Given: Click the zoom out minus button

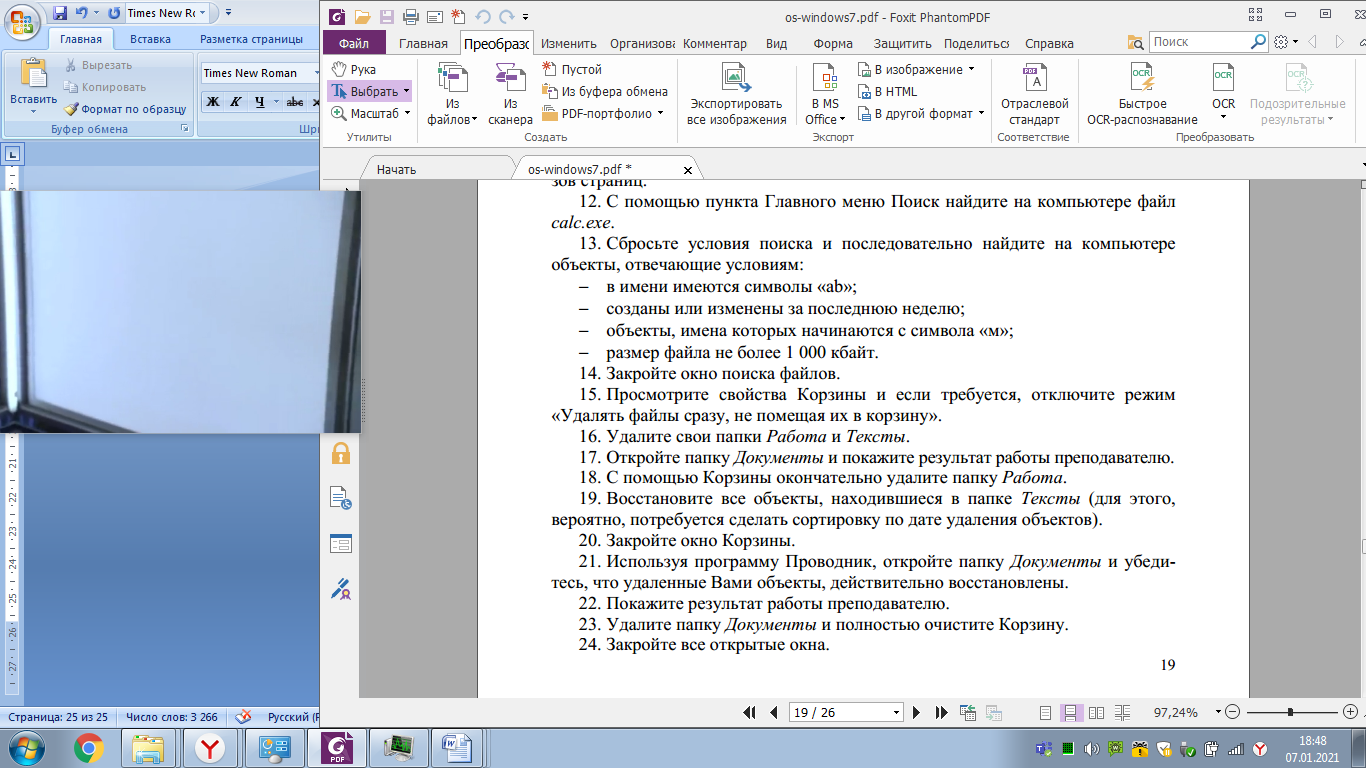Looking at the screenshot, I should tap(1232, 712).
